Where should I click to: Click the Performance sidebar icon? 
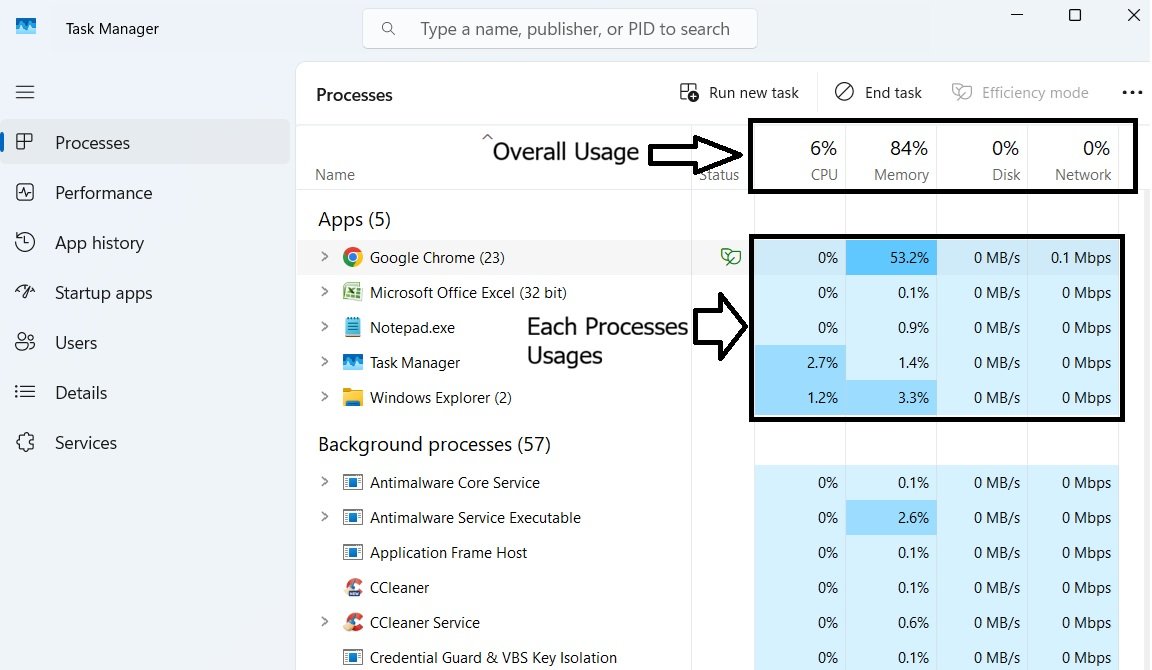[x=25, y=192]
